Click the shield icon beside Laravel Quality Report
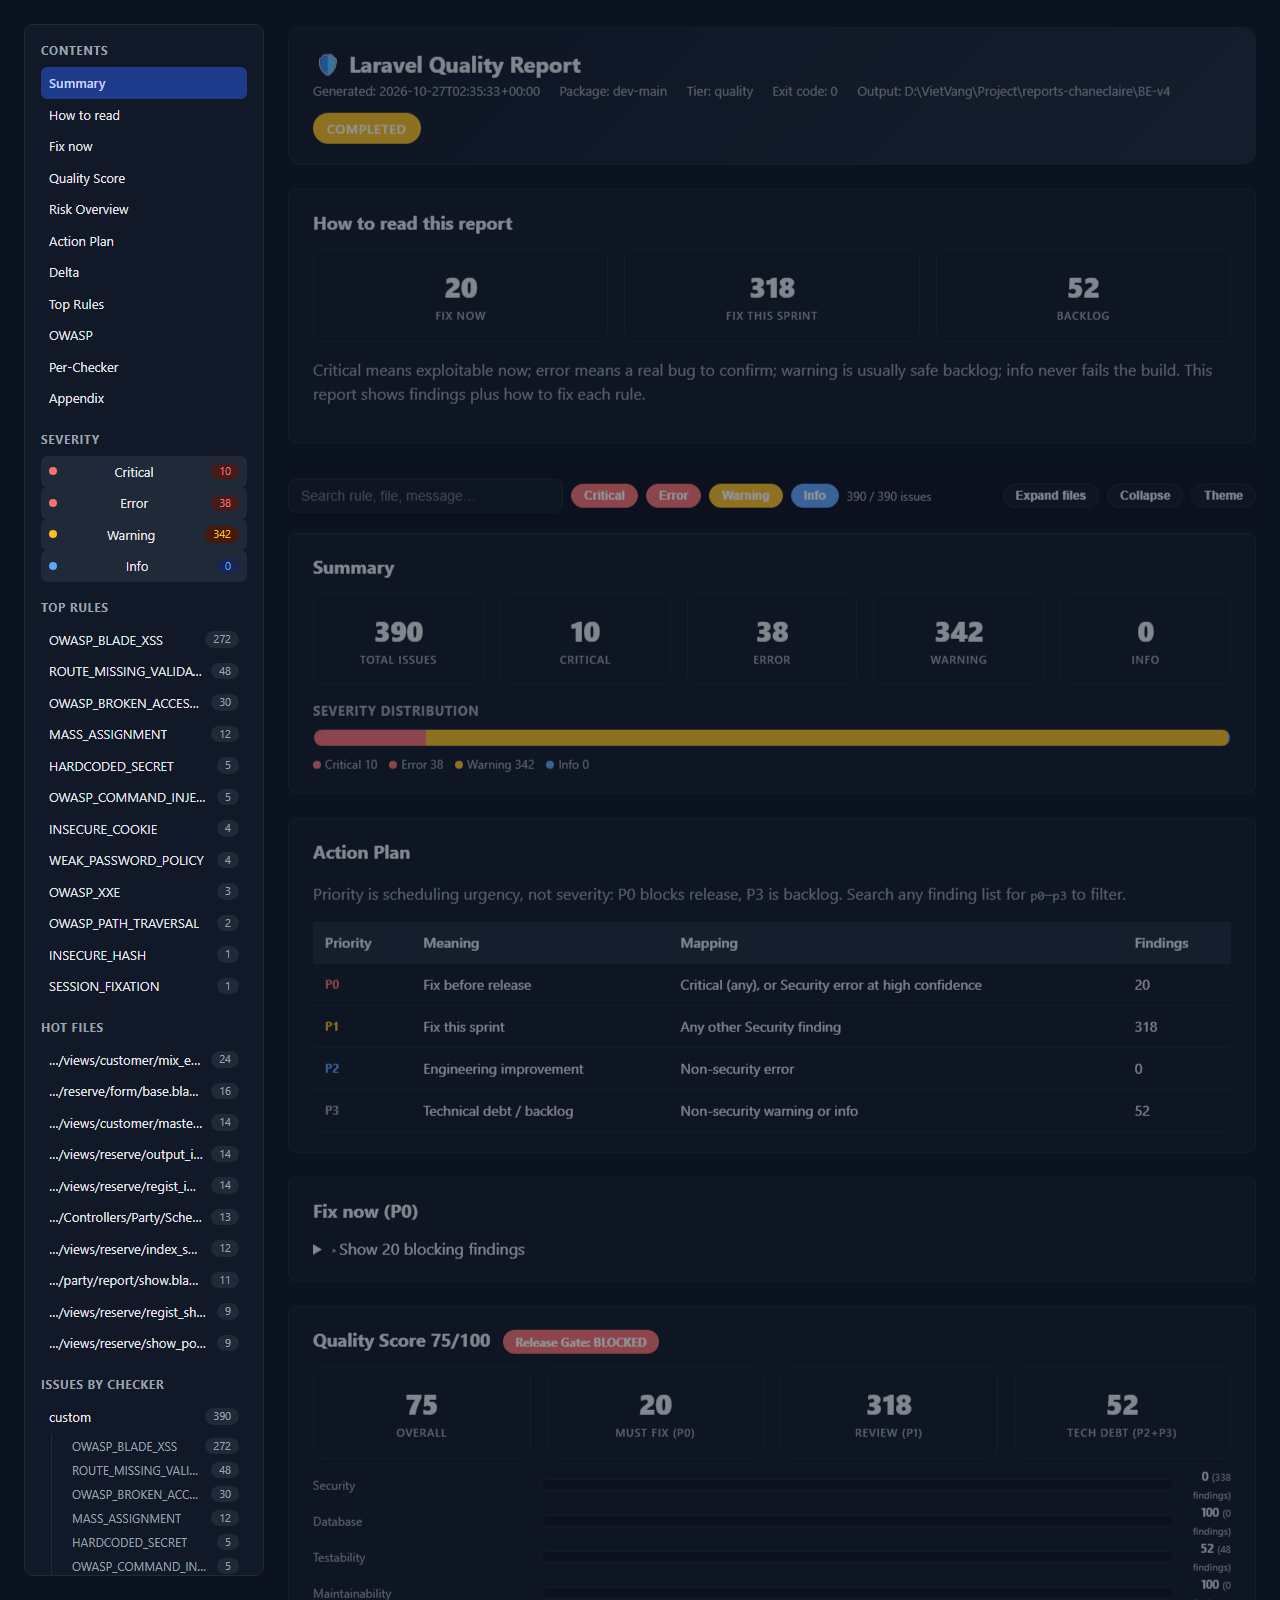 327,65
